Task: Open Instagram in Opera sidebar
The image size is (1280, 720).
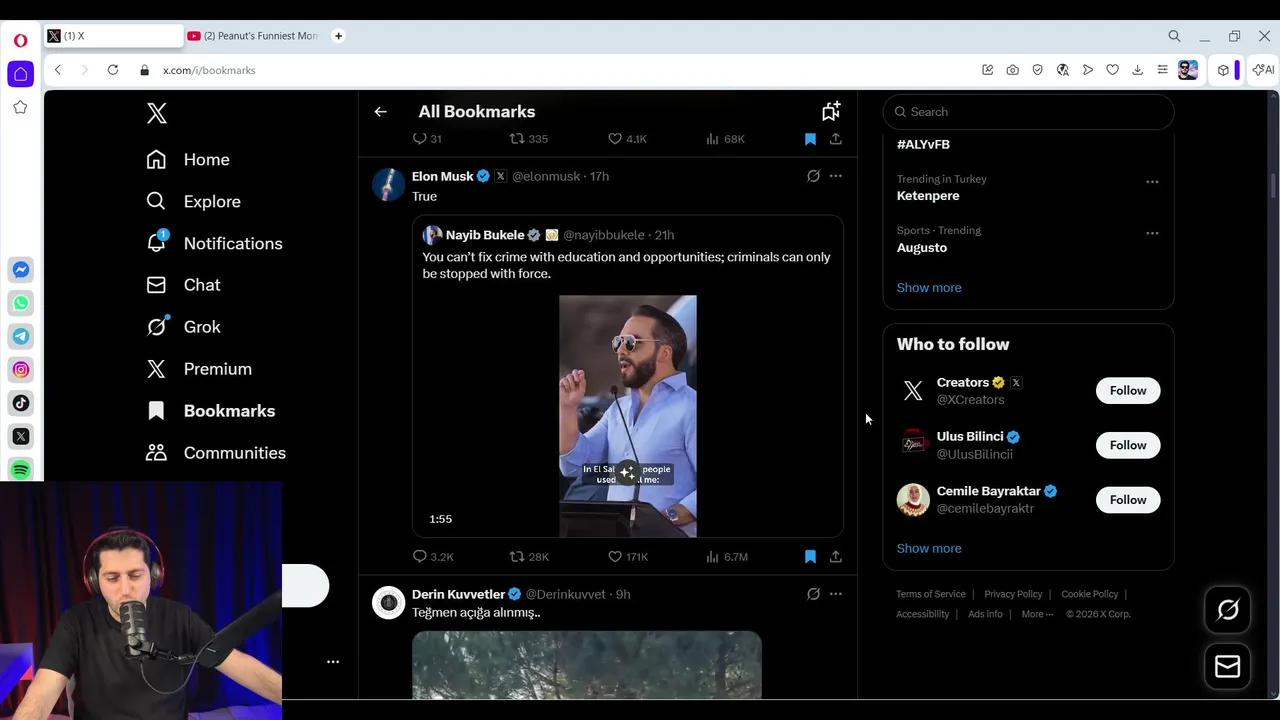Action: tap(20, 370)
